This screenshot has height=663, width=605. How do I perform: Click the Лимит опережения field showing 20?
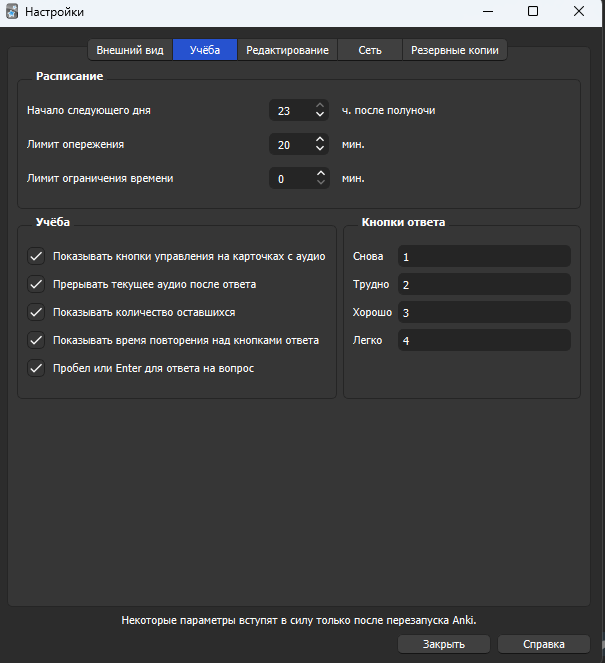(x=299, y=145)
